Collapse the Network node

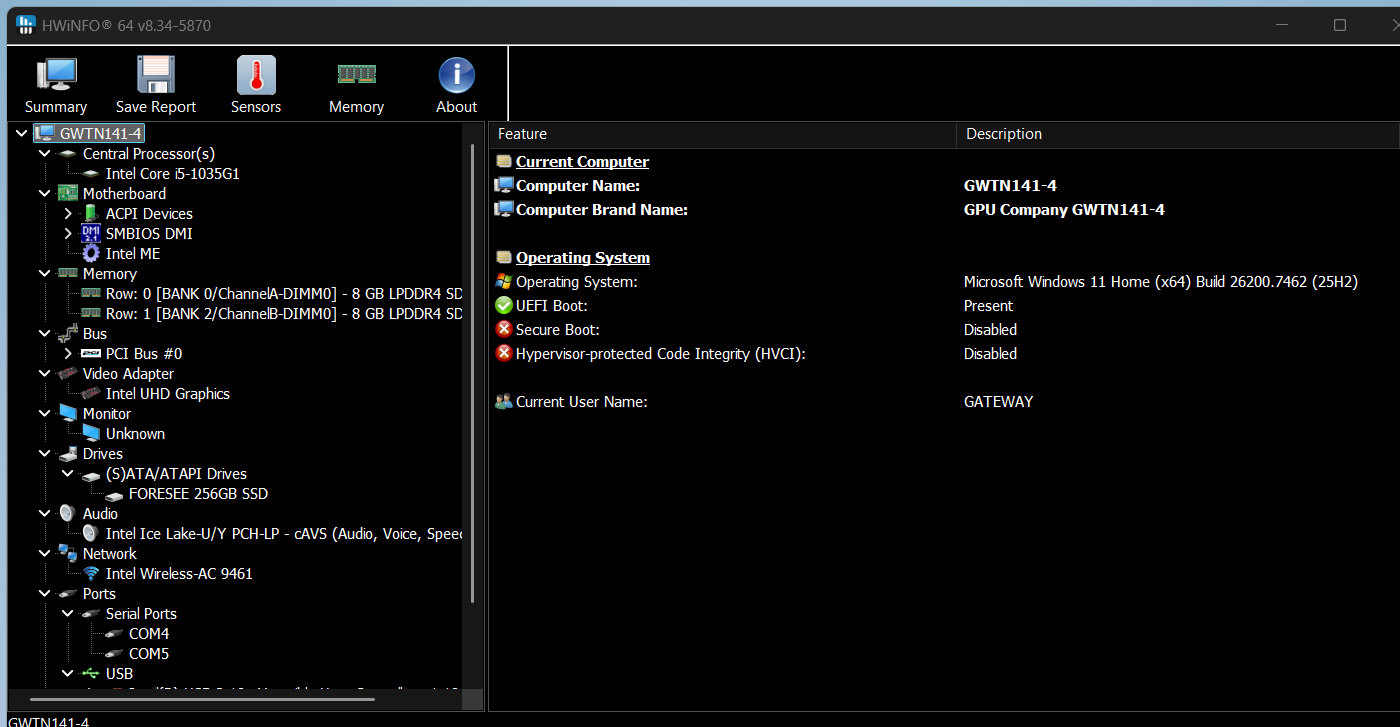coord(45,553)
